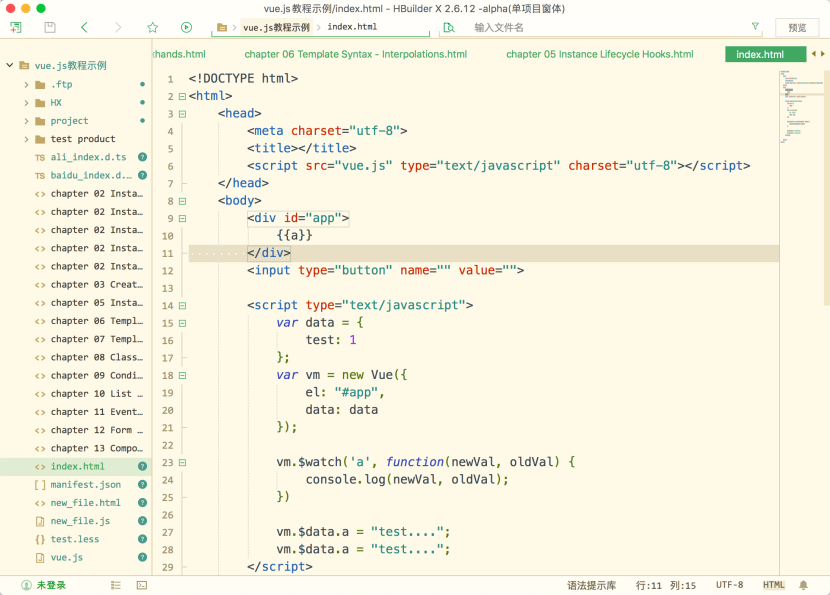Click the run play icon in toolbar

186,28
